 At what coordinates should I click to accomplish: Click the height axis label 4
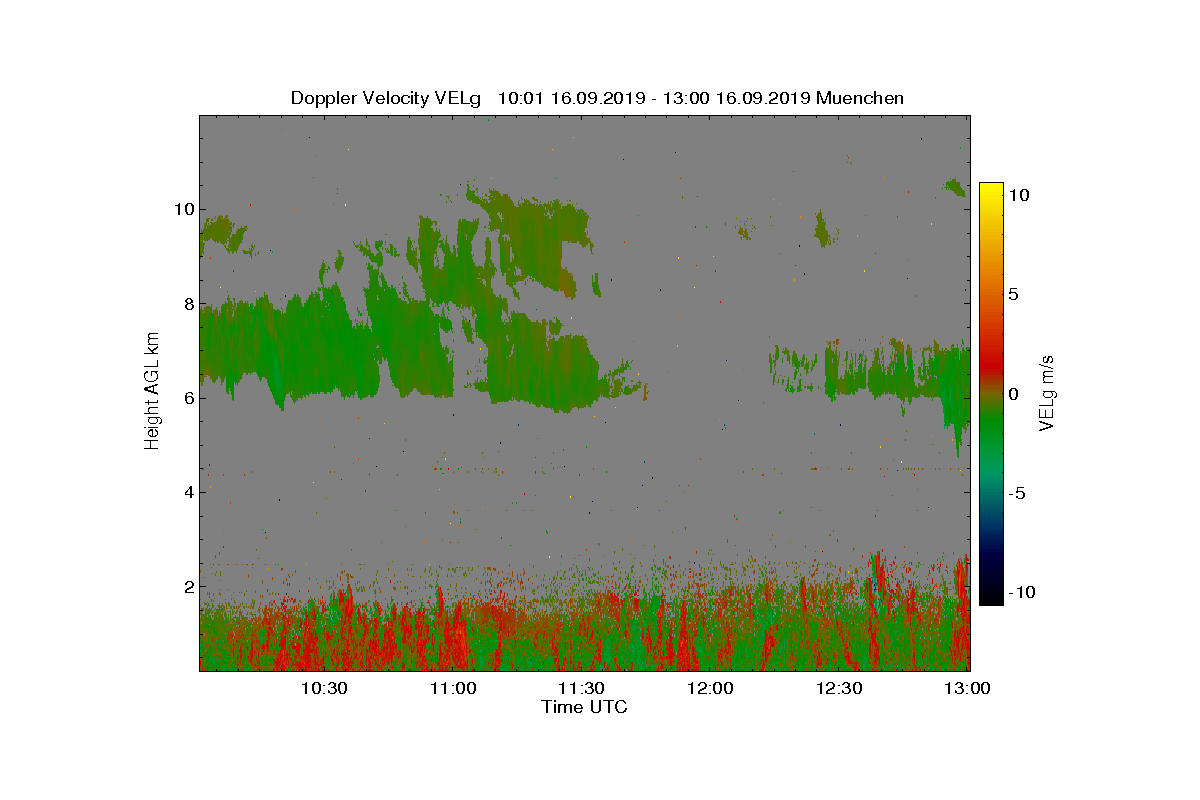tap(187, 491)
